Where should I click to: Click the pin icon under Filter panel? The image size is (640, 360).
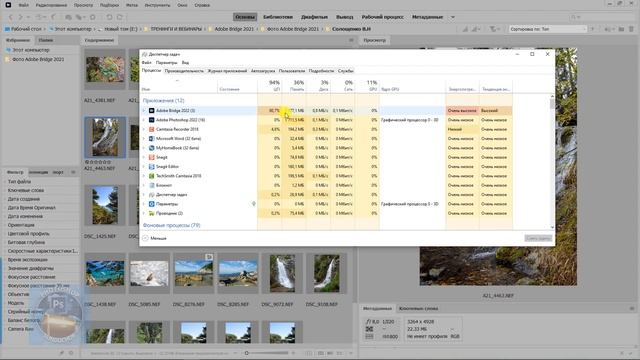click(x=62, y=353)
